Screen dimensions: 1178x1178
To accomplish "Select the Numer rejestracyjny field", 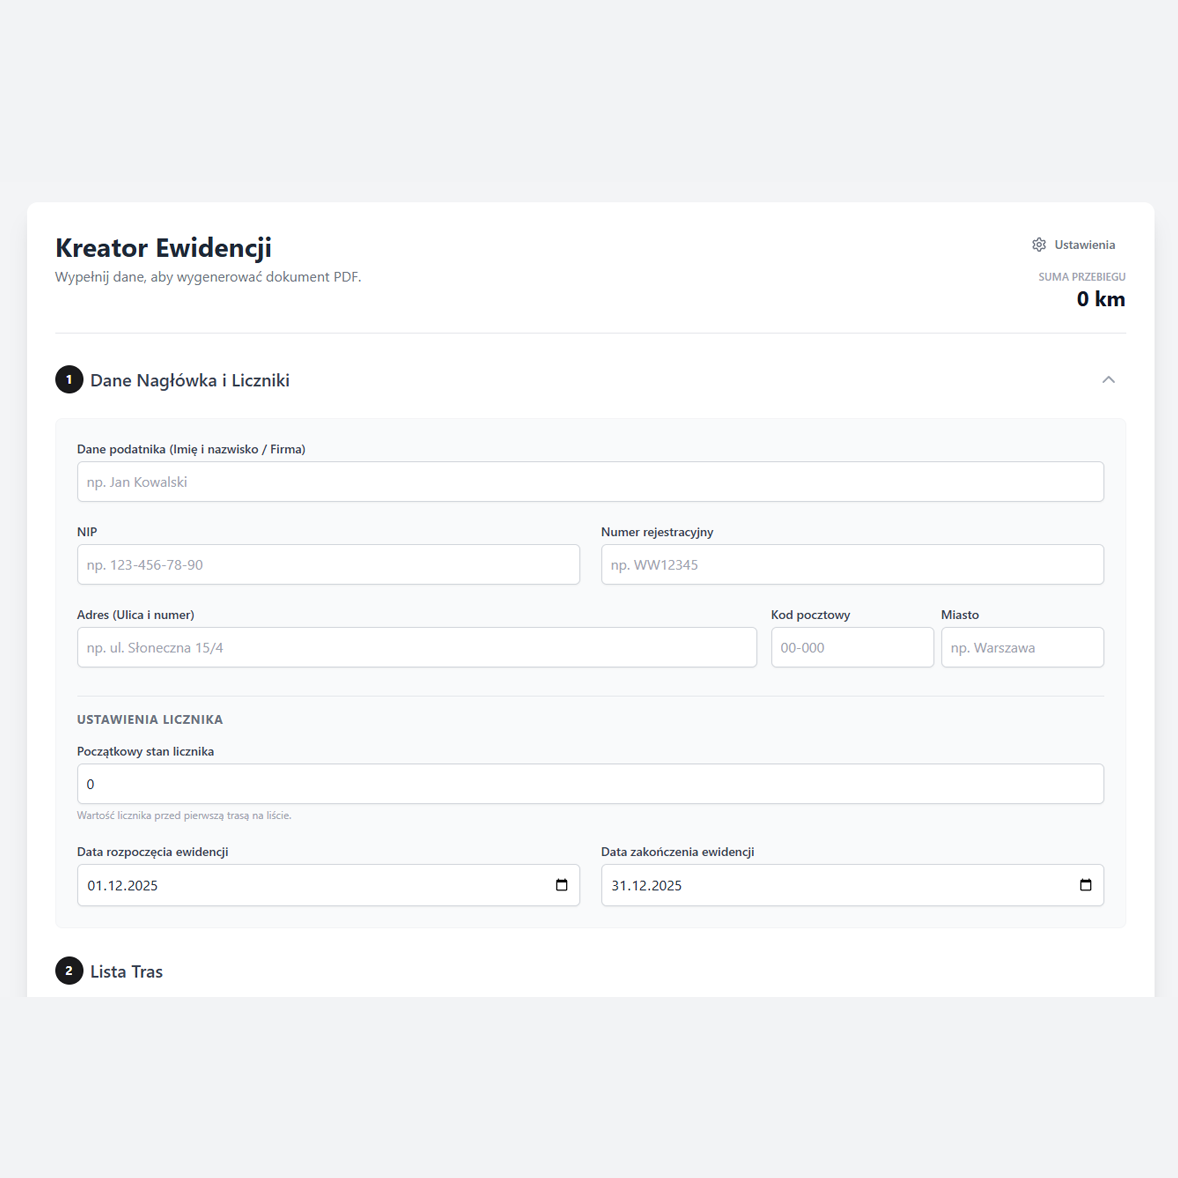I will click(x=852, y=565).
